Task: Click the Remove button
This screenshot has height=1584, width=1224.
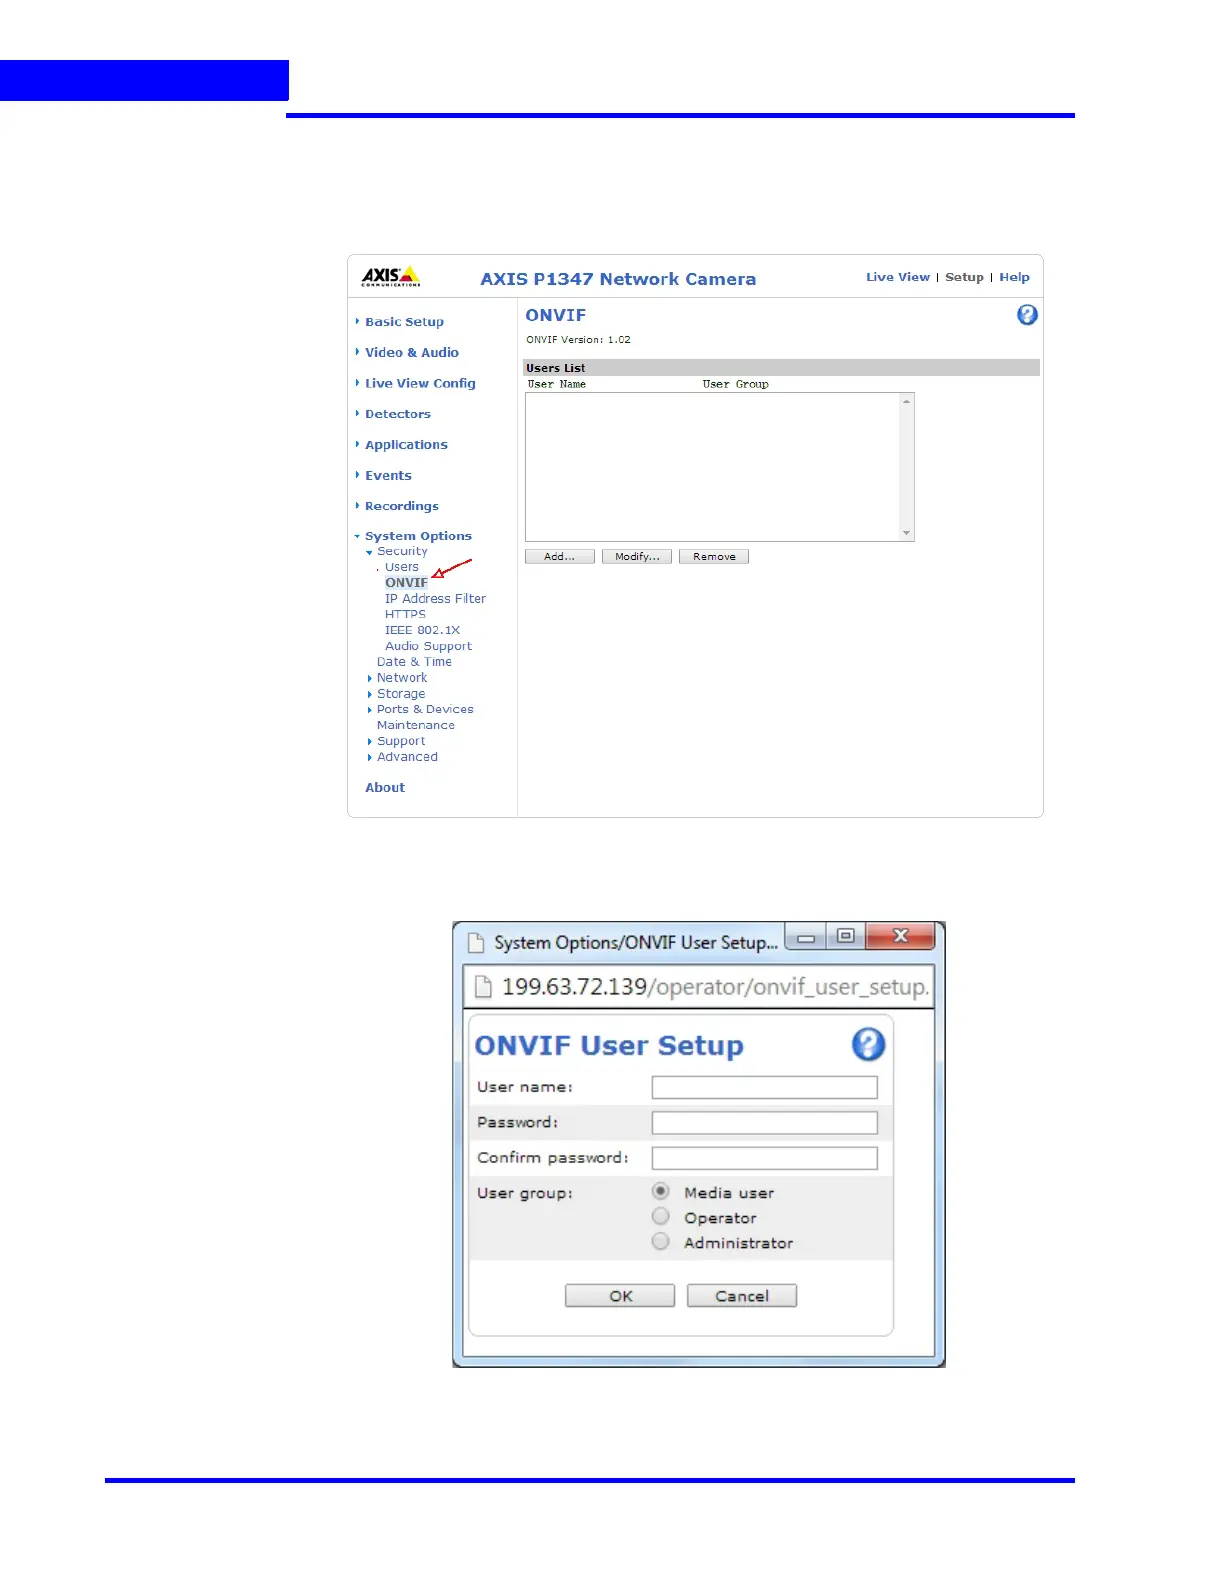Action: (714, 557)
